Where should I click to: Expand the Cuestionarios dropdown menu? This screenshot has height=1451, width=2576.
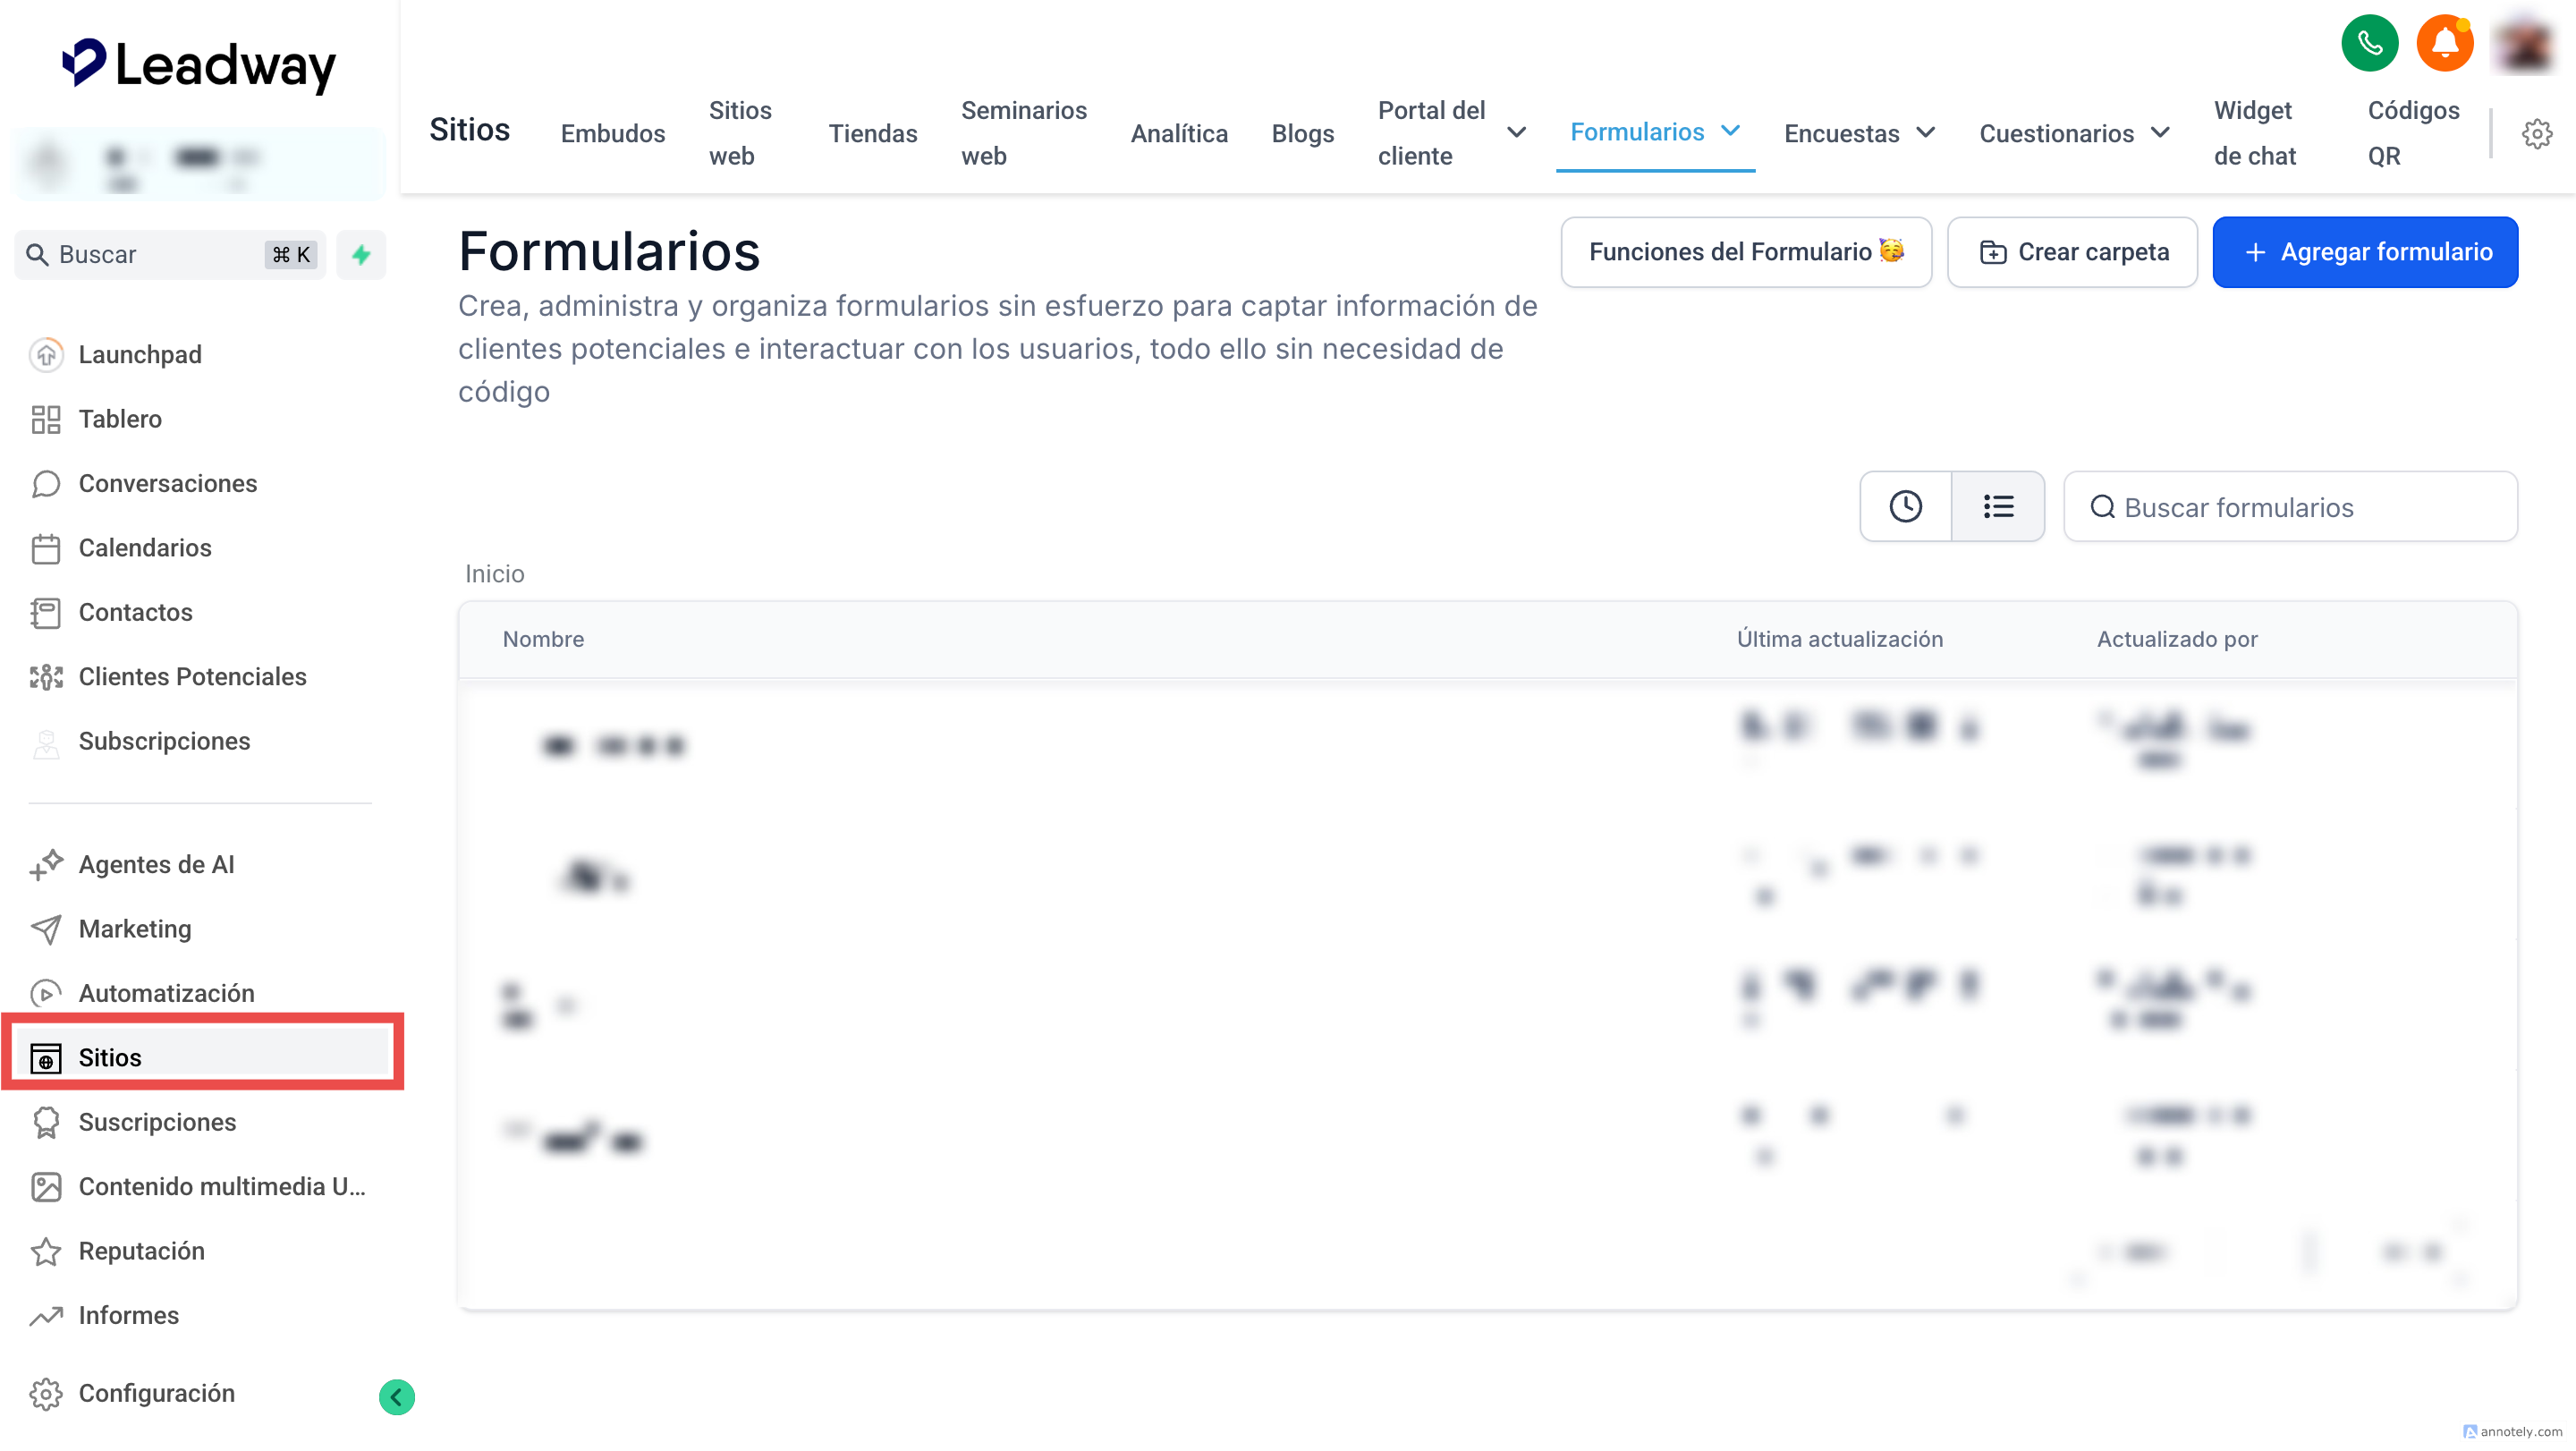click(x=2160, y=133)
